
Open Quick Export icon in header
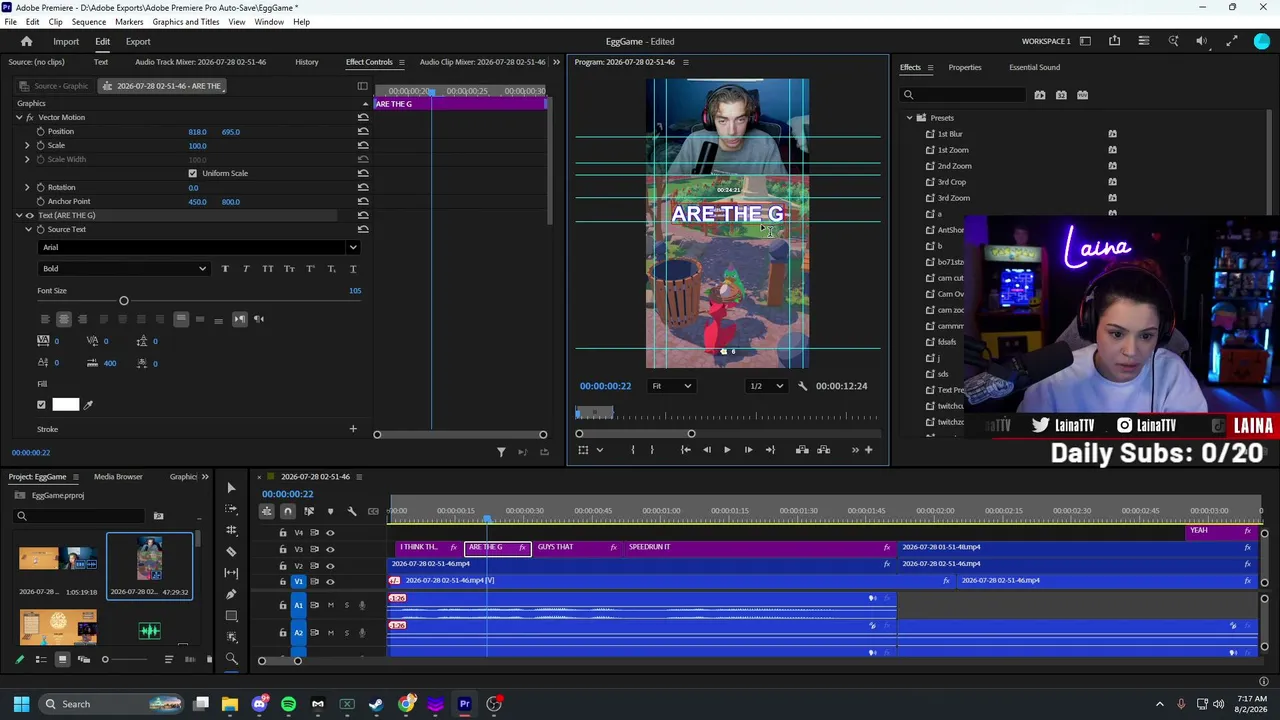(x=1114, y=41)
